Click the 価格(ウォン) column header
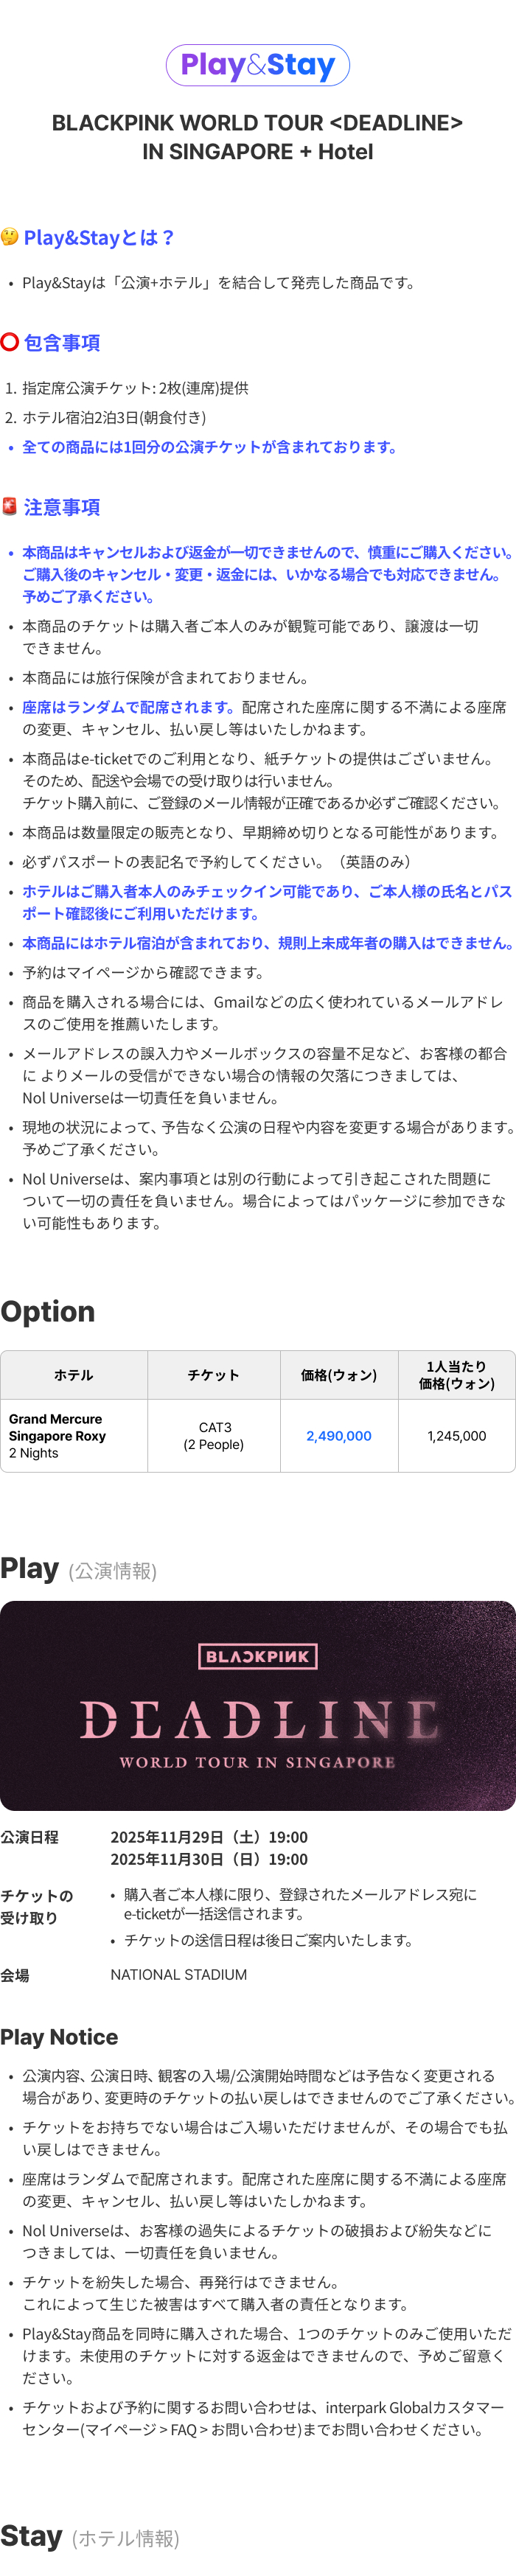The width and height of the screenshot is (516, 2576). tap(339, 1375)
